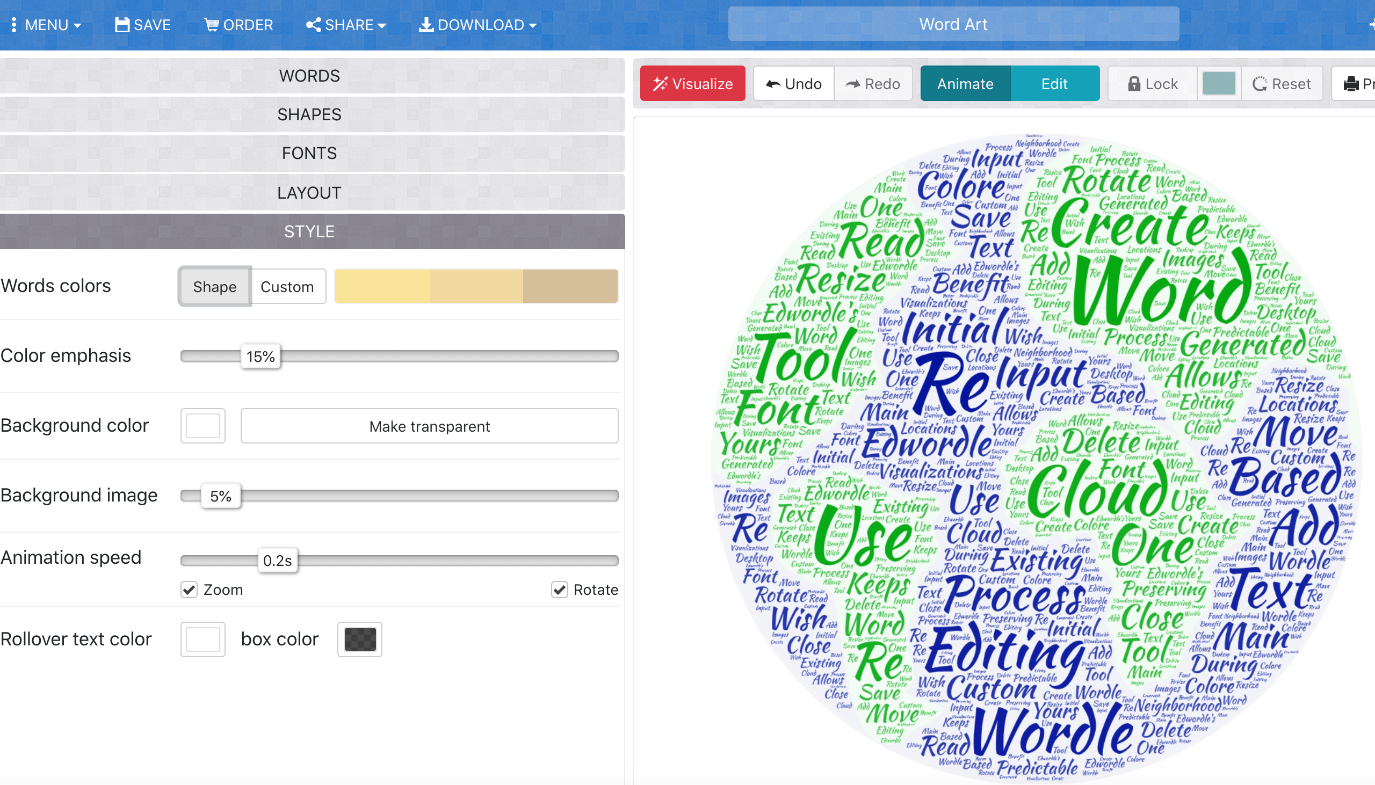Open the Download dropdown
This screenshot has height=785, width=1375.
[x=477, y=25]
